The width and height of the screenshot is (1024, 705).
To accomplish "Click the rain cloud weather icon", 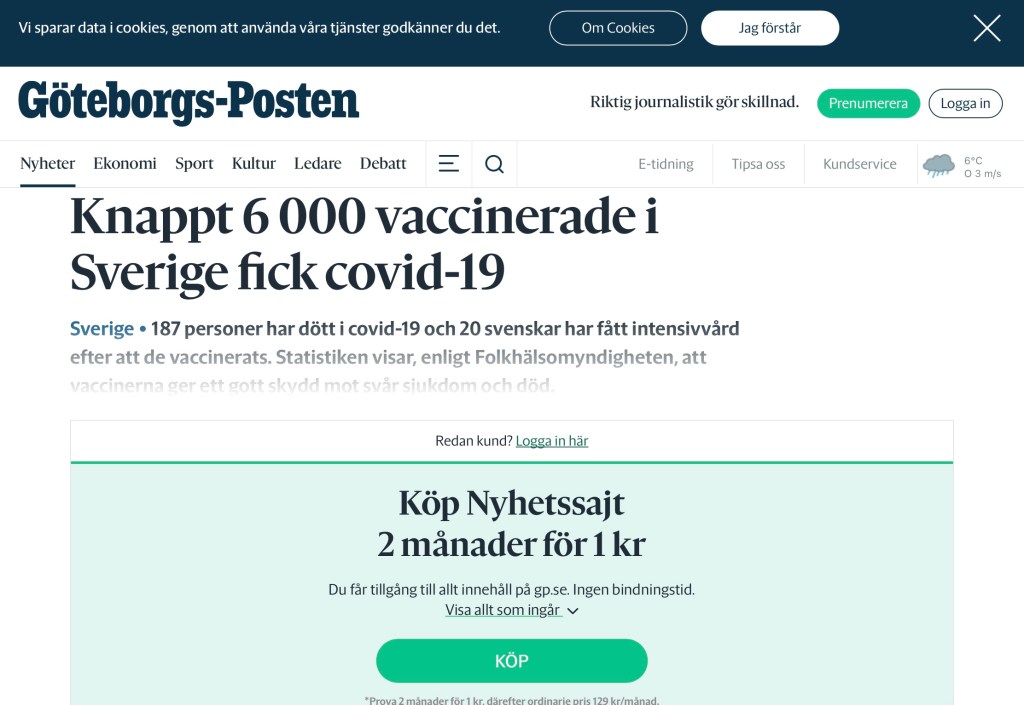I will pos(938,165).
